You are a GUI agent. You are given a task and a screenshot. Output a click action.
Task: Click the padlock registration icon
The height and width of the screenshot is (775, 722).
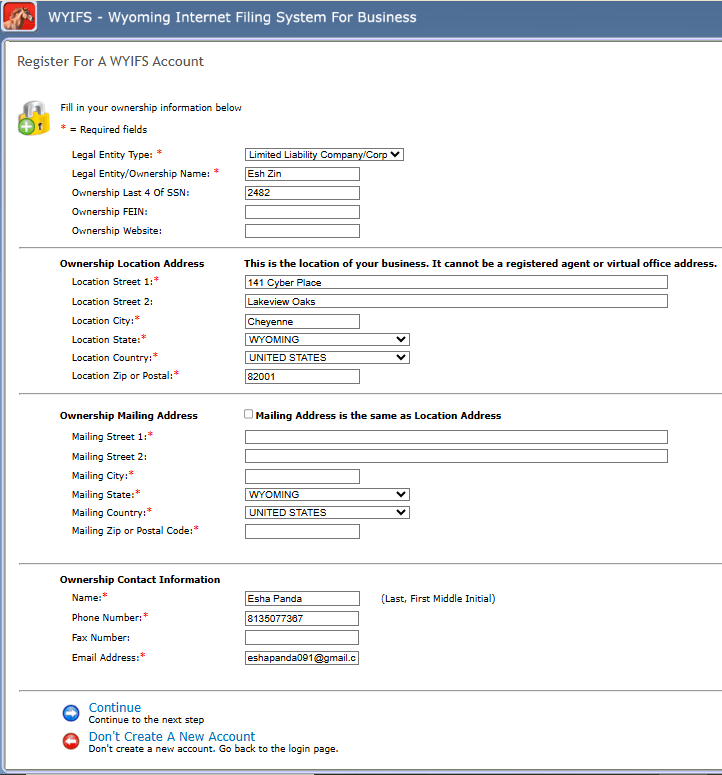click(x=32, y=119)
